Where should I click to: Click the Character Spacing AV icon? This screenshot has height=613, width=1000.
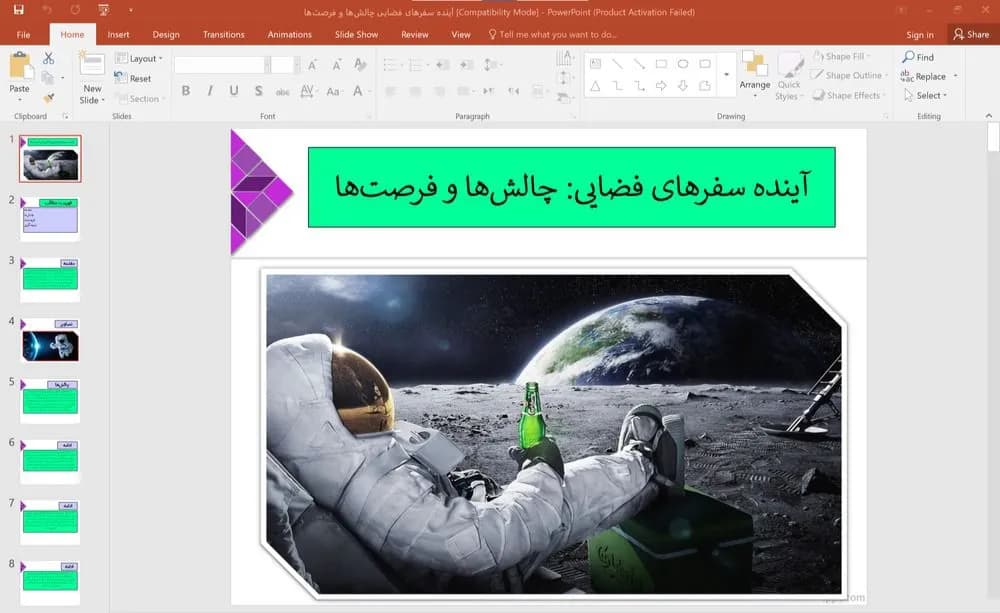(x=307, y=91)
